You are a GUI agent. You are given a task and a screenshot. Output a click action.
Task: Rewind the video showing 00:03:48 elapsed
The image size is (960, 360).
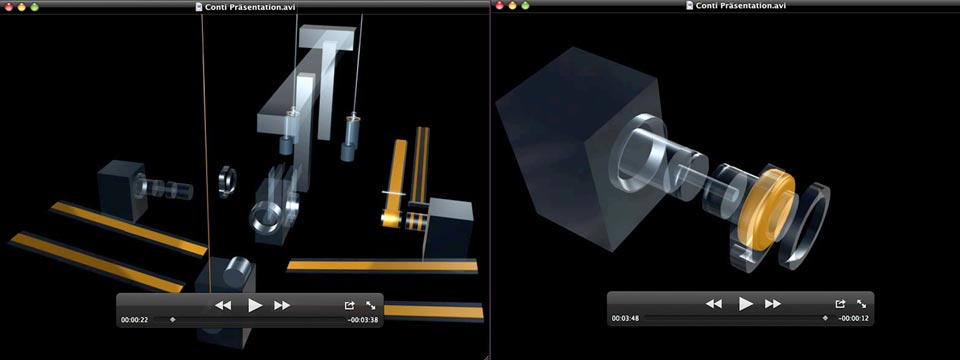pos(714,303)
